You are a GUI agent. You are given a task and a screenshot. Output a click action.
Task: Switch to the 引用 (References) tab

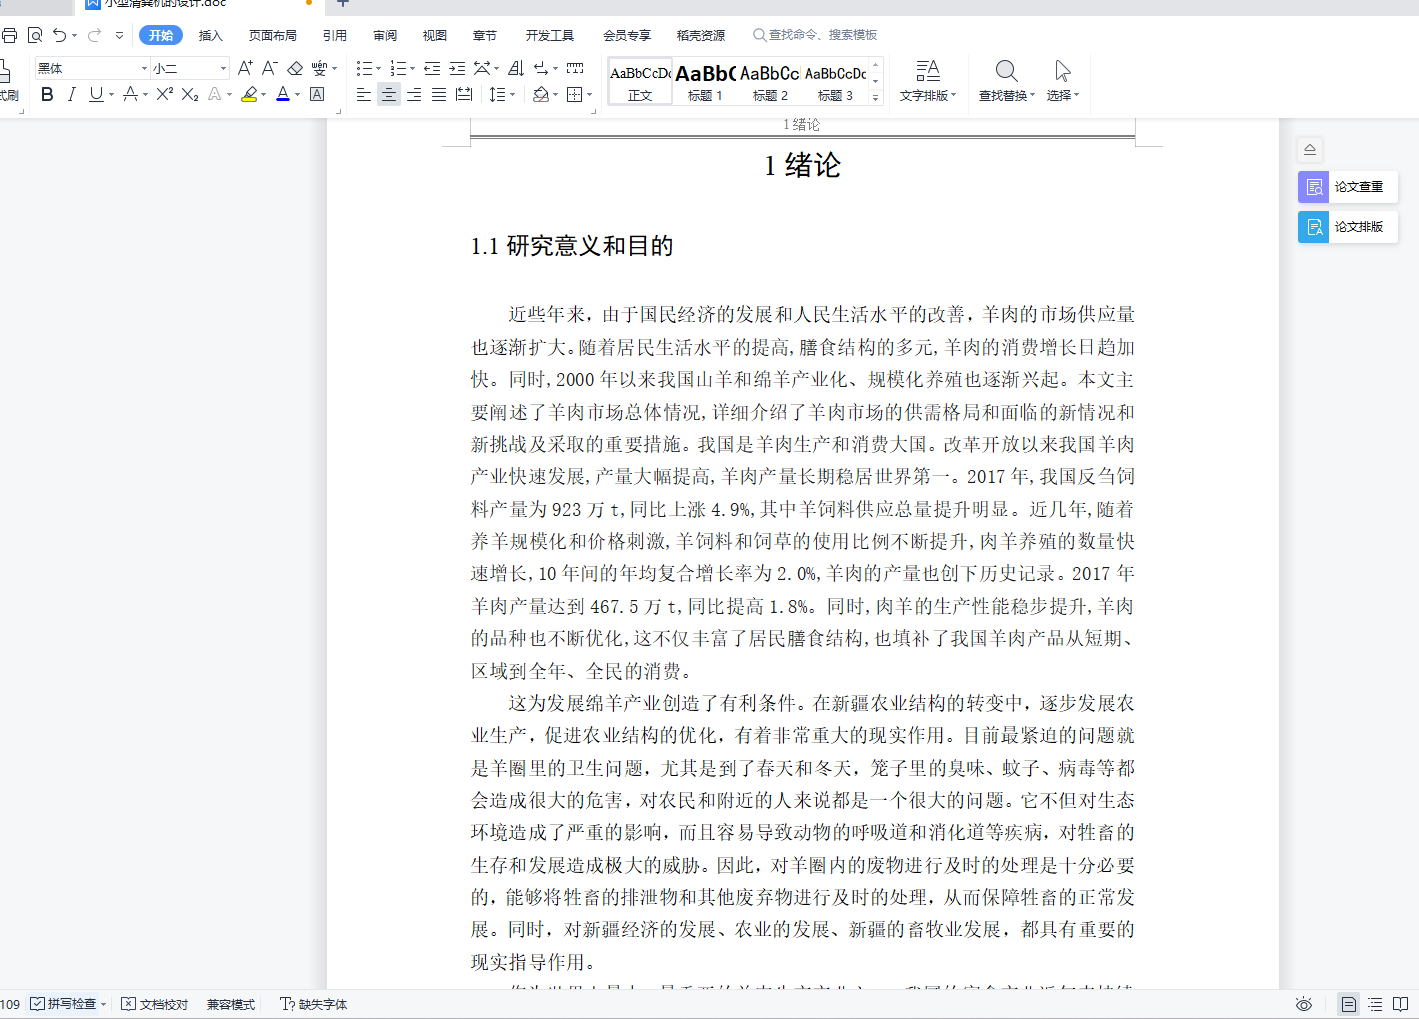pos(335,35)
